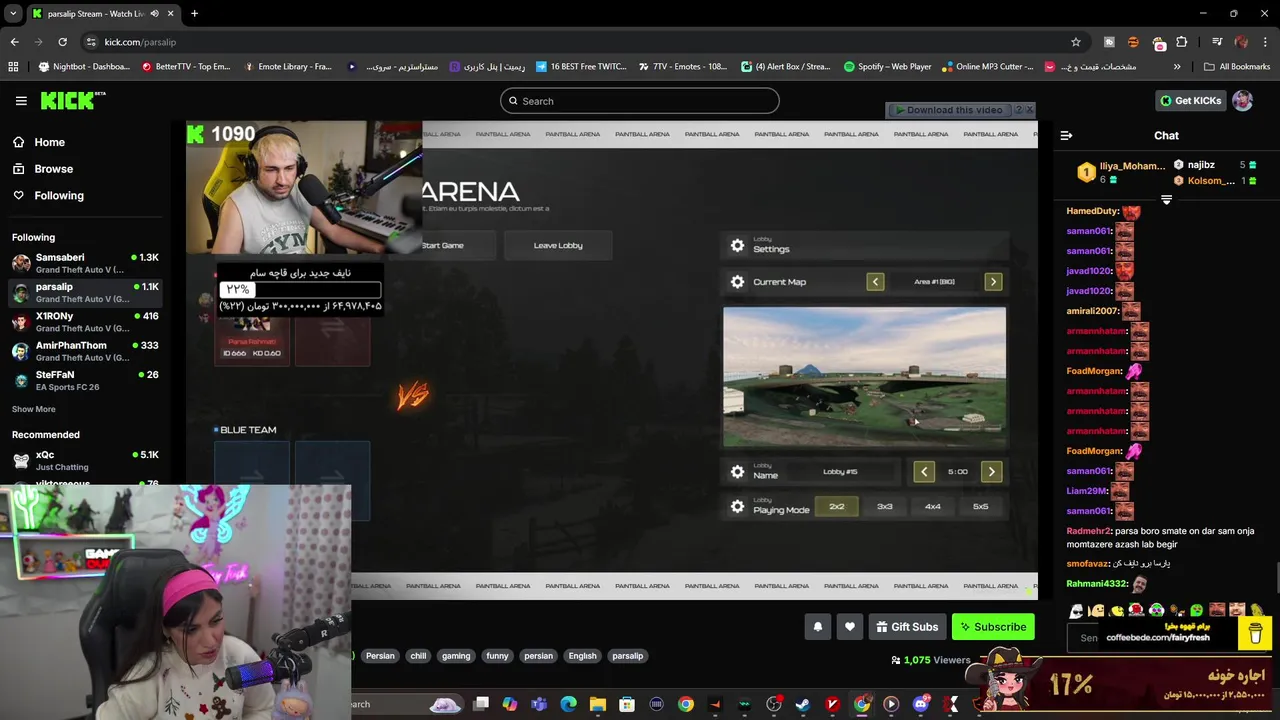Collapse the chat panel with the arrow icon

tap(1066, 135)
